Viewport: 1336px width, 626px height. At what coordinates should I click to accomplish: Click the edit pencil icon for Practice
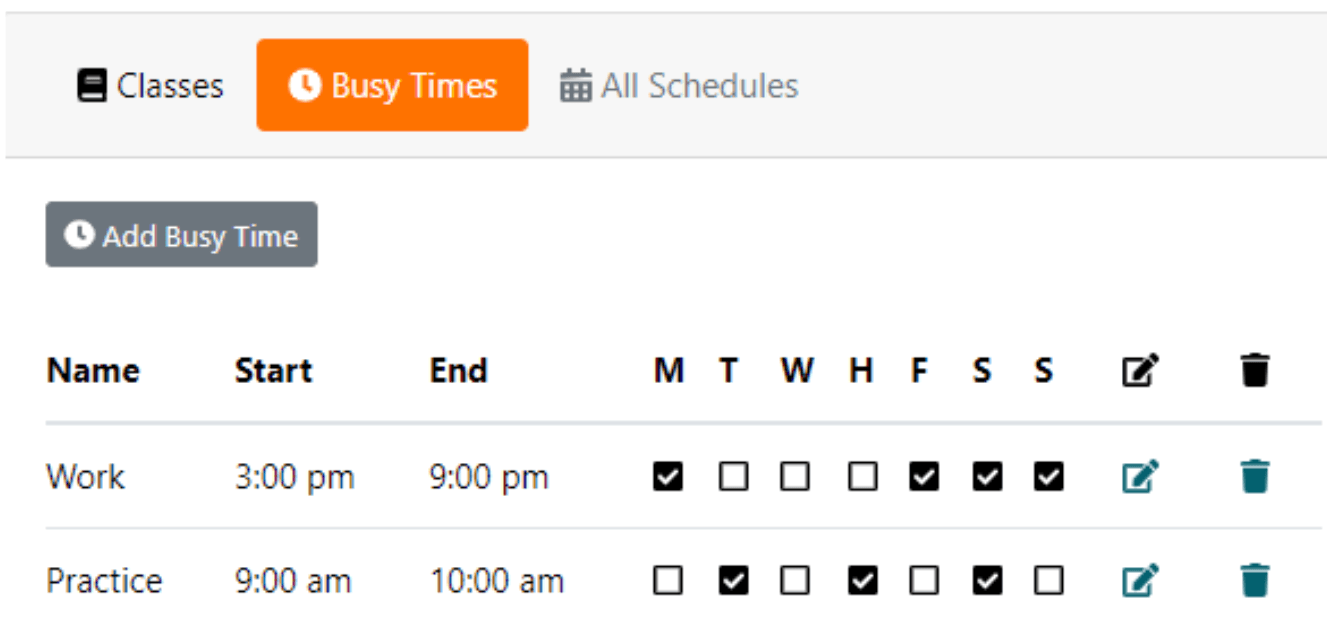[1140, 580]
